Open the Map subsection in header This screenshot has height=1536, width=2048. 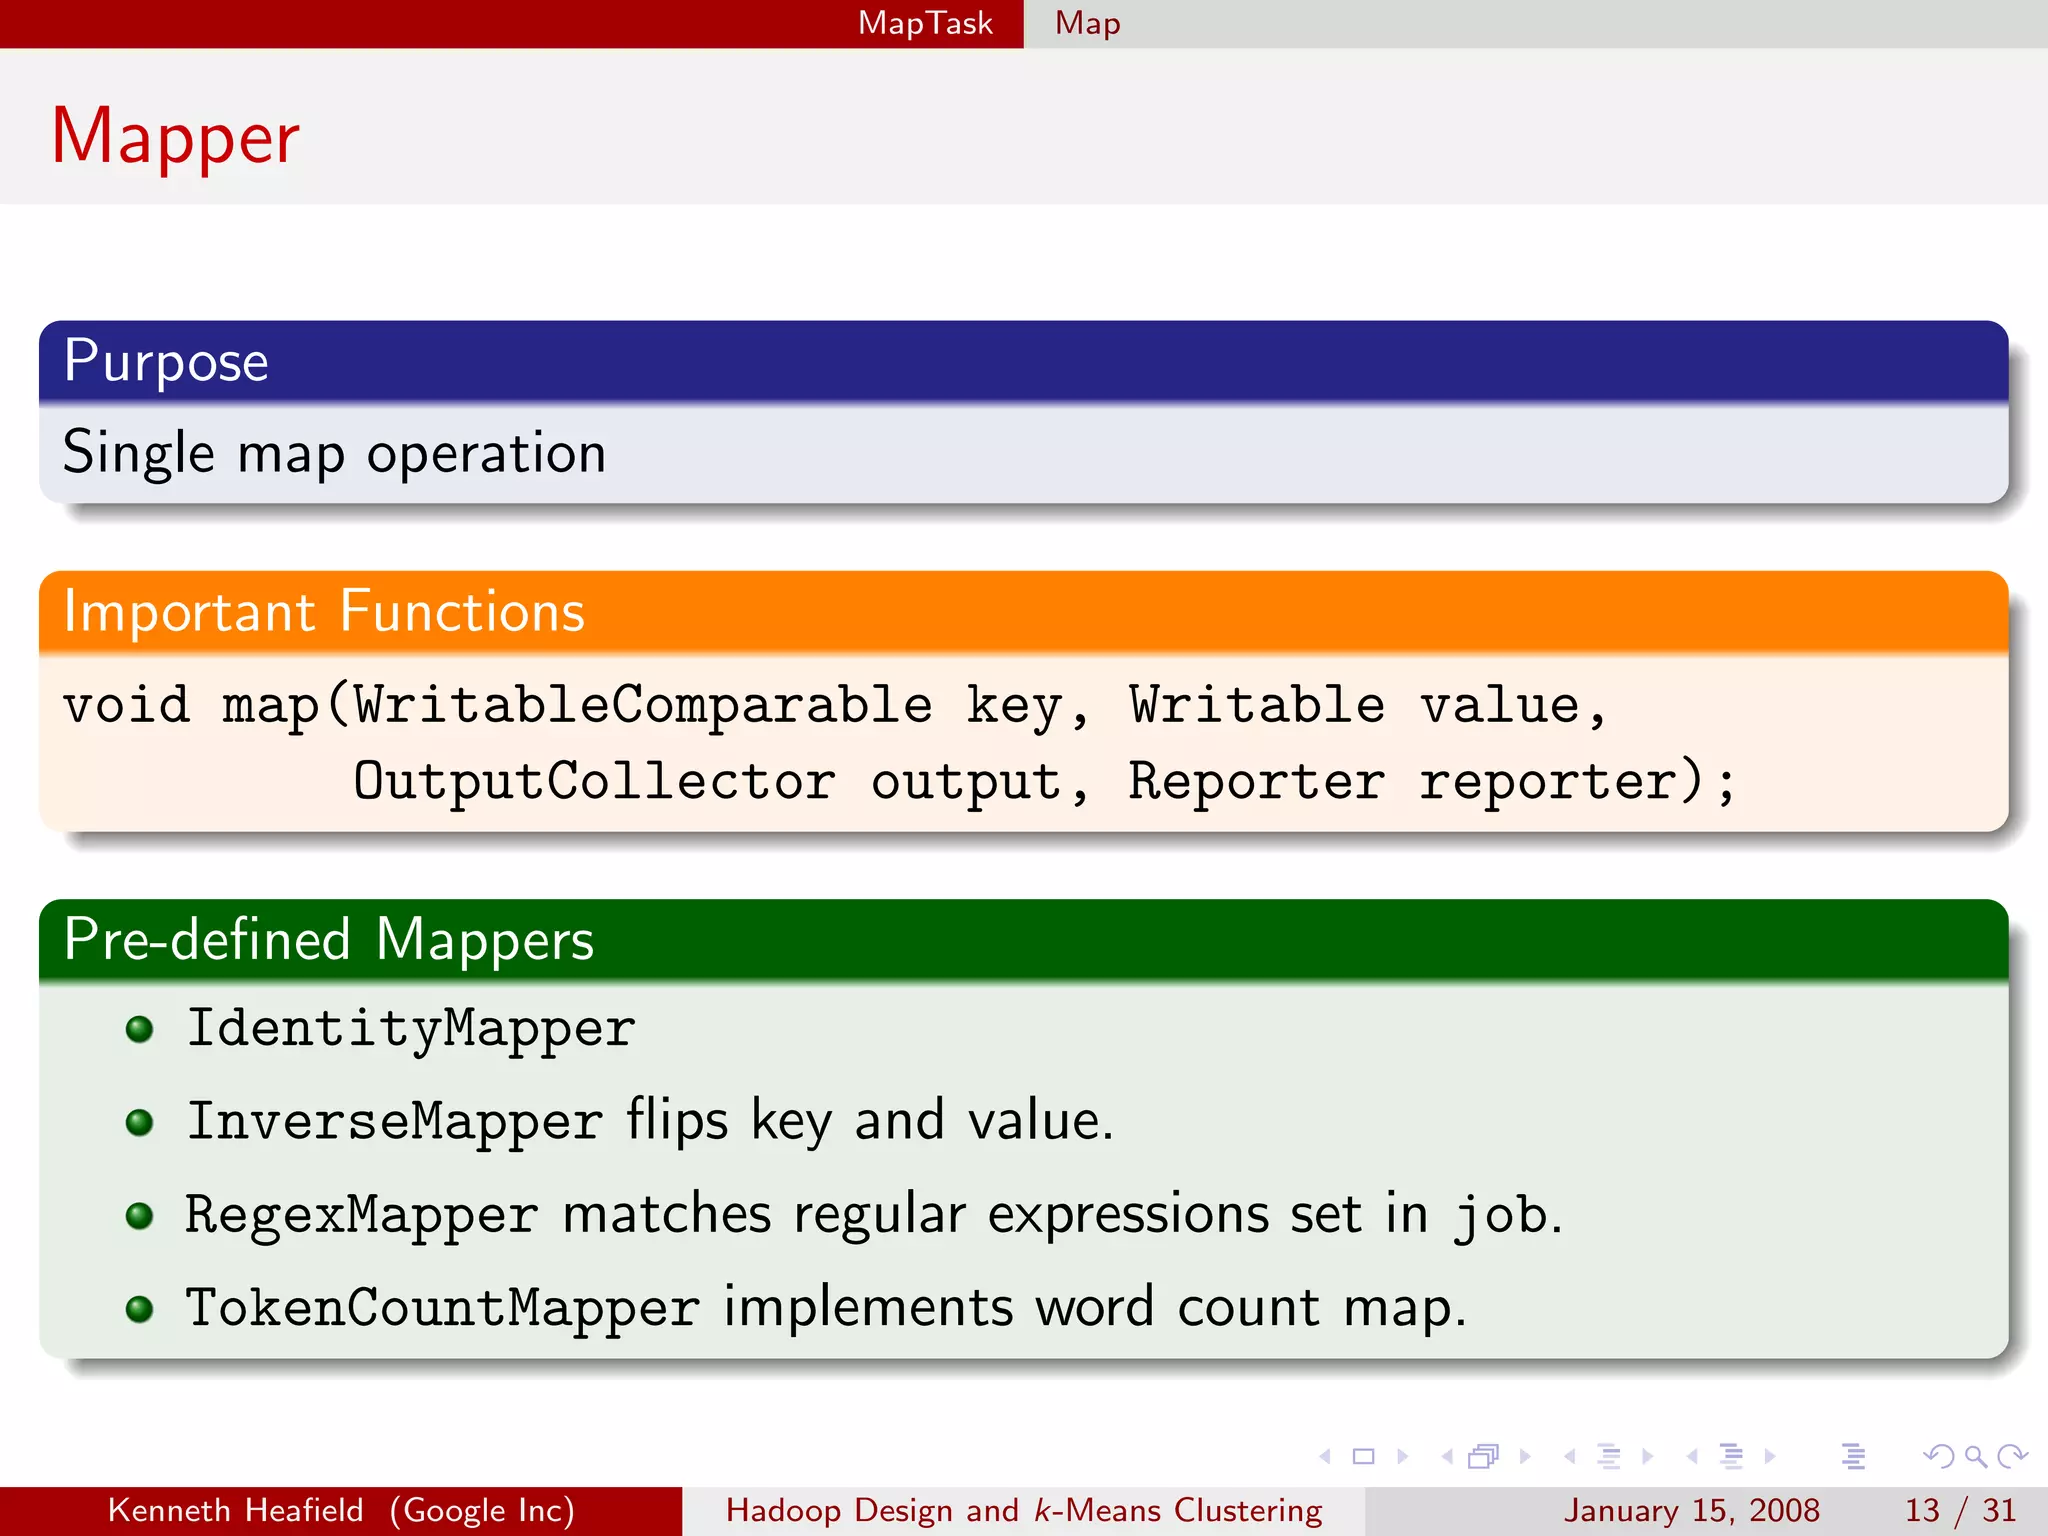click(x=1088, y=23)
